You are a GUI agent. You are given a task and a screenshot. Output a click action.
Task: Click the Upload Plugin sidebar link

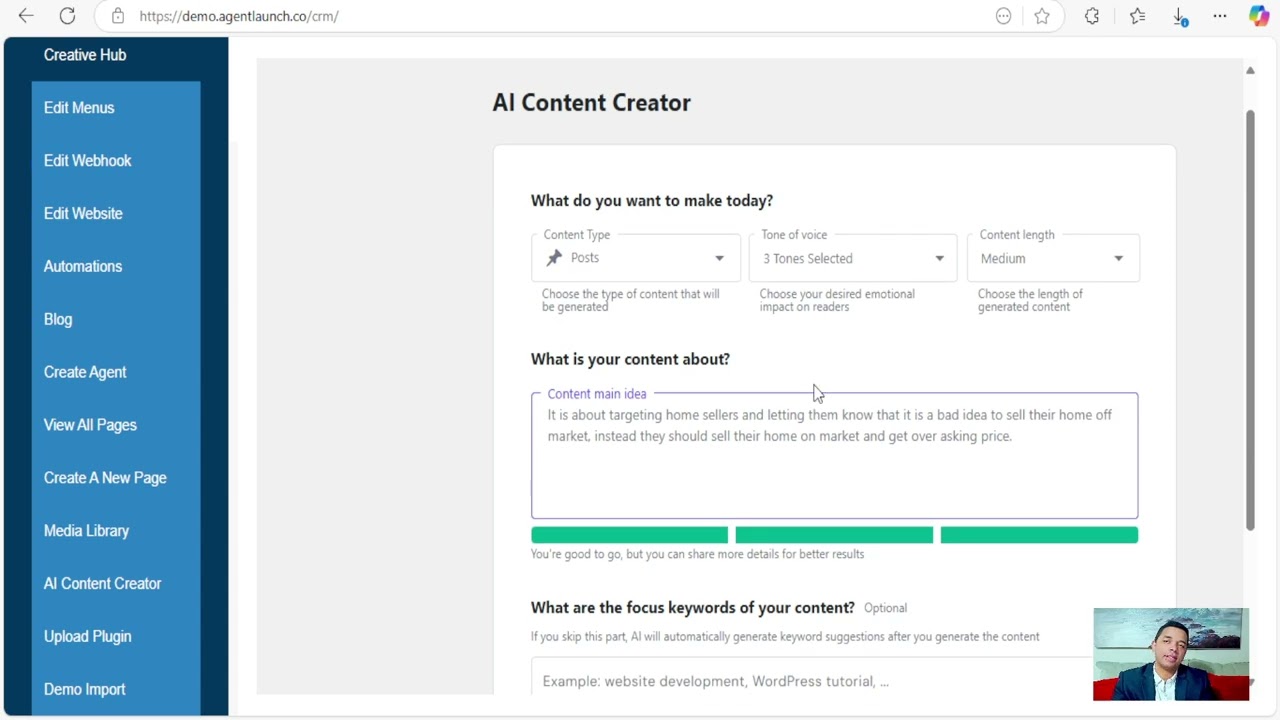click(x=87, y=637)
